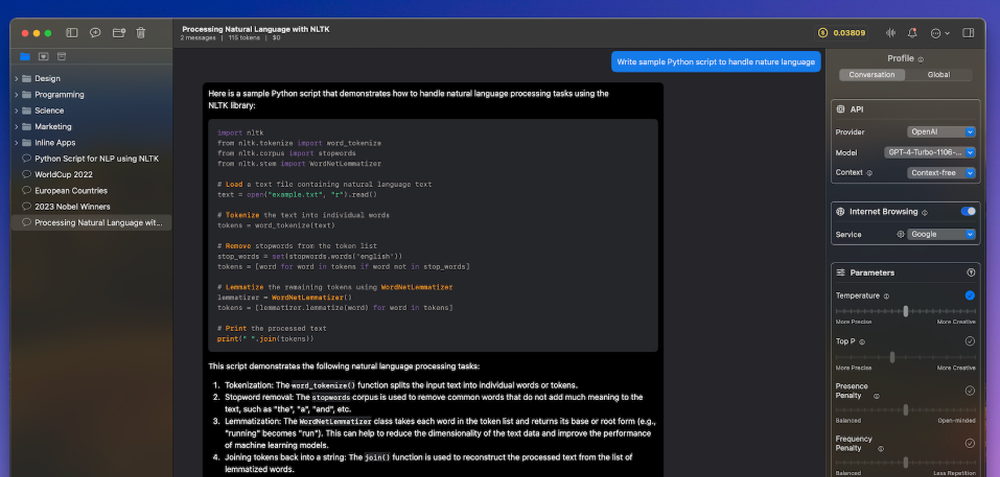Click the Python code block in response
This screenshot has height=477, width=1000.
(x=433, y=235)
